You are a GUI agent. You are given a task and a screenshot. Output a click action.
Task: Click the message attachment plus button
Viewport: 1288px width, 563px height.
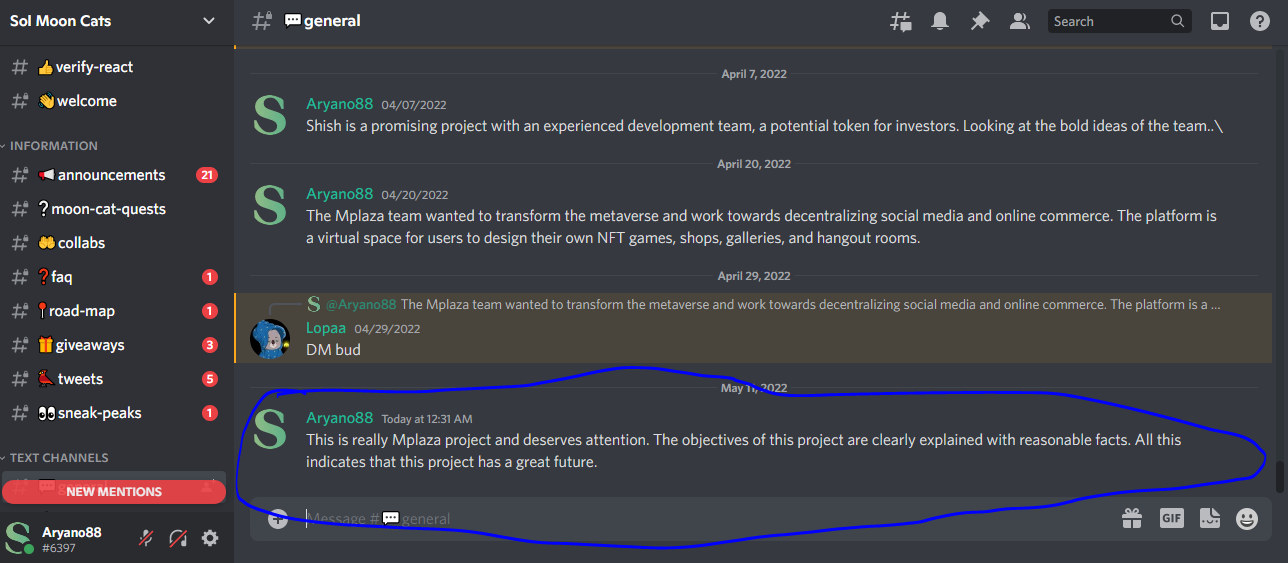pyautogui.click(x=278, y=518)
